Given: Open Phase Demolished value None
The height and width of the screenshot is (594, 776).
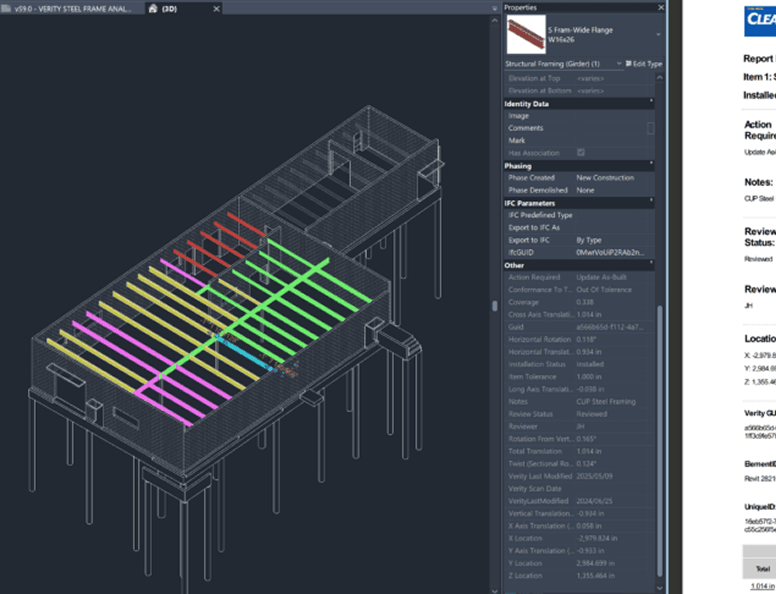Looking at the screenshot, I should click(x=585, y=190).
